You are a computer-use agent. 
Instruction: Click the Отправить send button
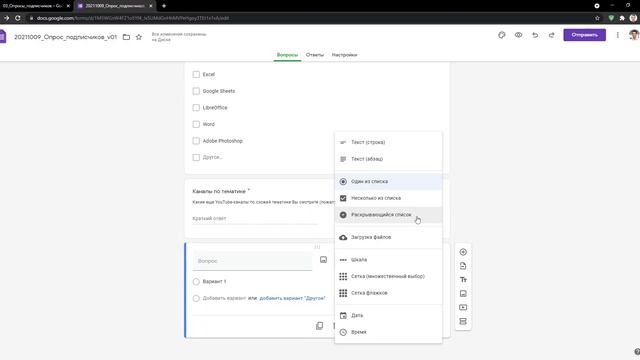tap(584, 35)
